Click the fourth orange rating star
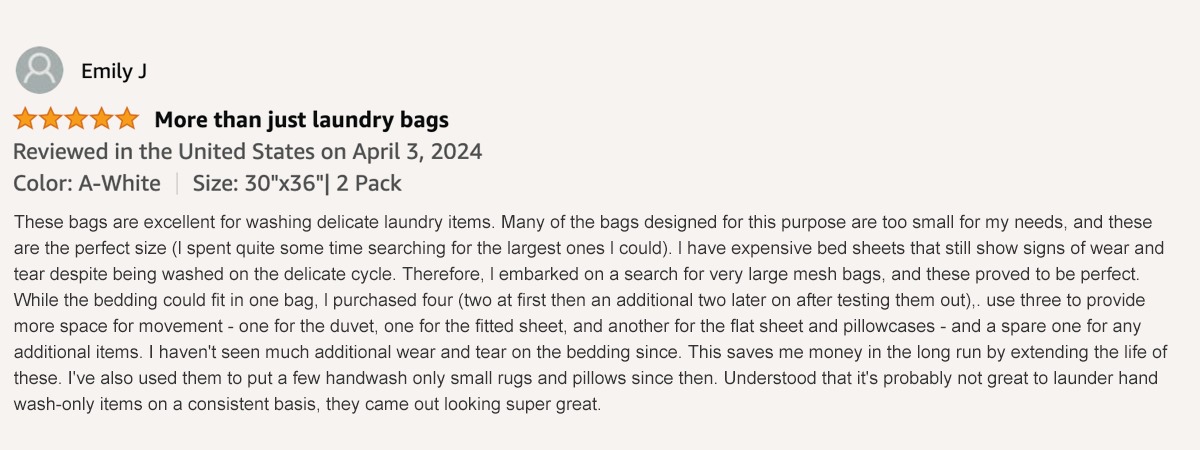1200x450 pixels. [101, 120]
